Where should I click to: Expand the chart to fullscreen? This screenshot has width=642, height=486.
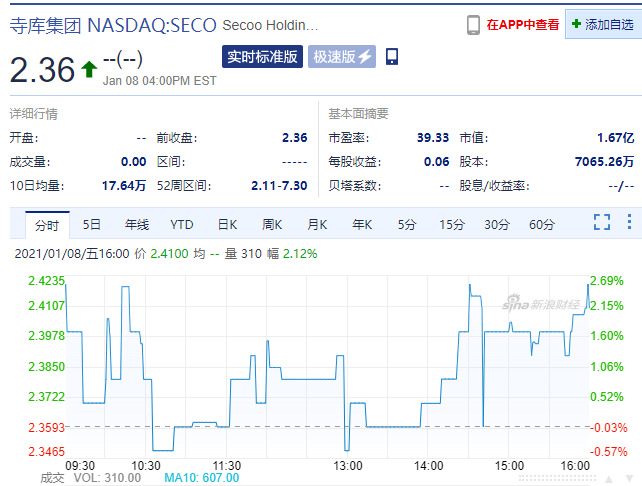(x=602, y=222)
